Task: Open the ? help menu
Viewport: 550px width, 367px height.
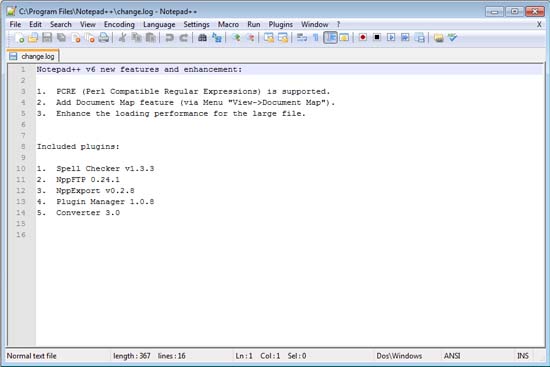Action: pyautogui.click(x=338, y=25)
